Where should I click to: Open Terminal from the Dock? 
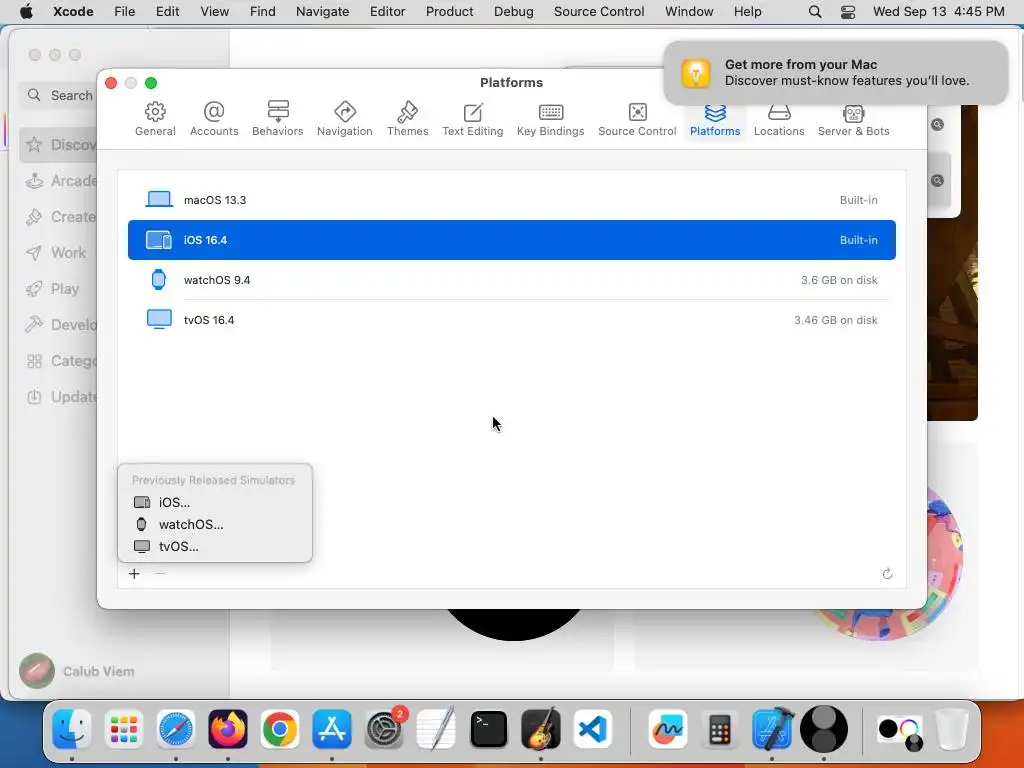(x=488, y=729)
